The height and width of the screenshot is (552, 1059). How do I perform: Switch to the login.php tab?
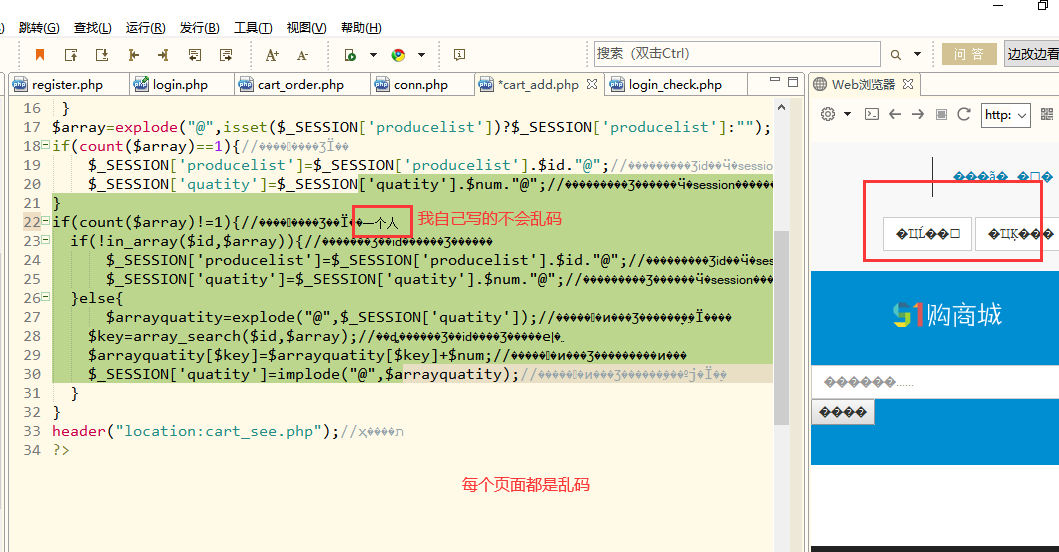click(x=180, y=84)
